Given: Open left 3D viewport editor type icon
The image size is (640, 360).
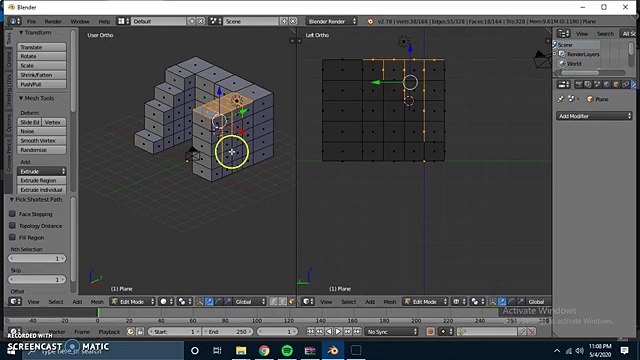Looking at the screenshot, I should pyautogui.click(x=15, y=302).
